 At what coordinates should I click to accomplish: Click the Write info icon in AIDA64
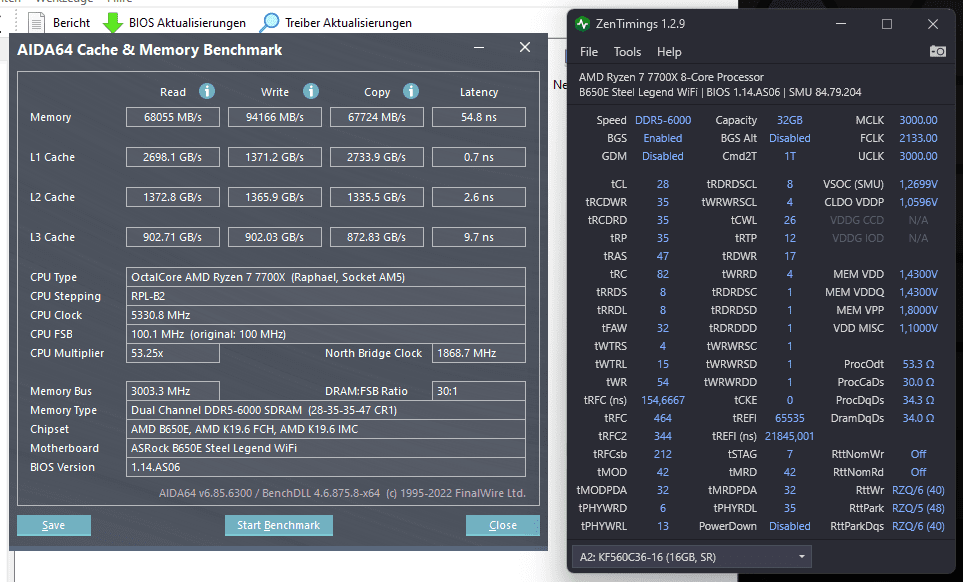[311, 91]
